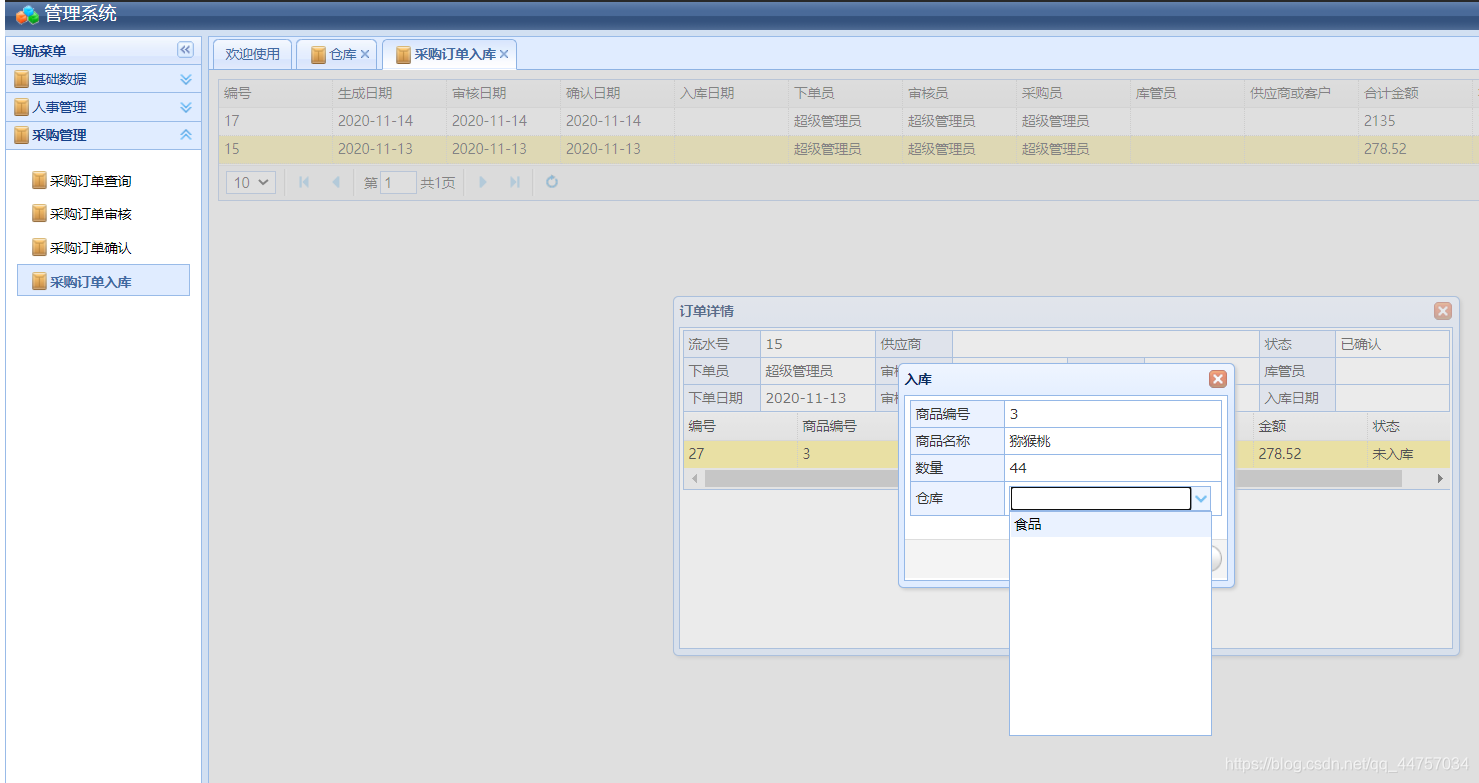Click the 仓库 text input field

(1100, 498)
